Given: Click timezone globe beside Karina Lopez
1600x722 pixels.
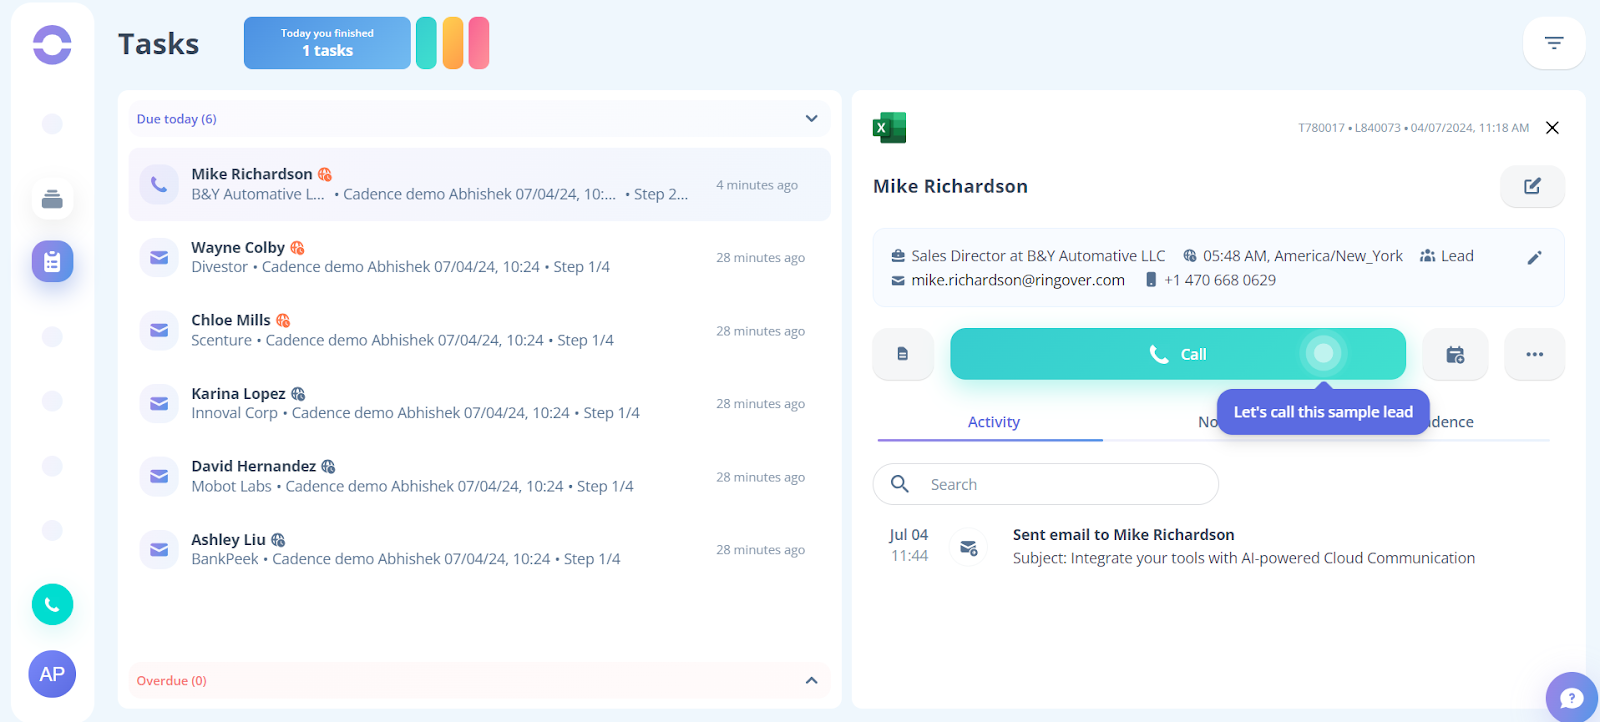Looking at the screenshot, I should (x=298, y=394).
